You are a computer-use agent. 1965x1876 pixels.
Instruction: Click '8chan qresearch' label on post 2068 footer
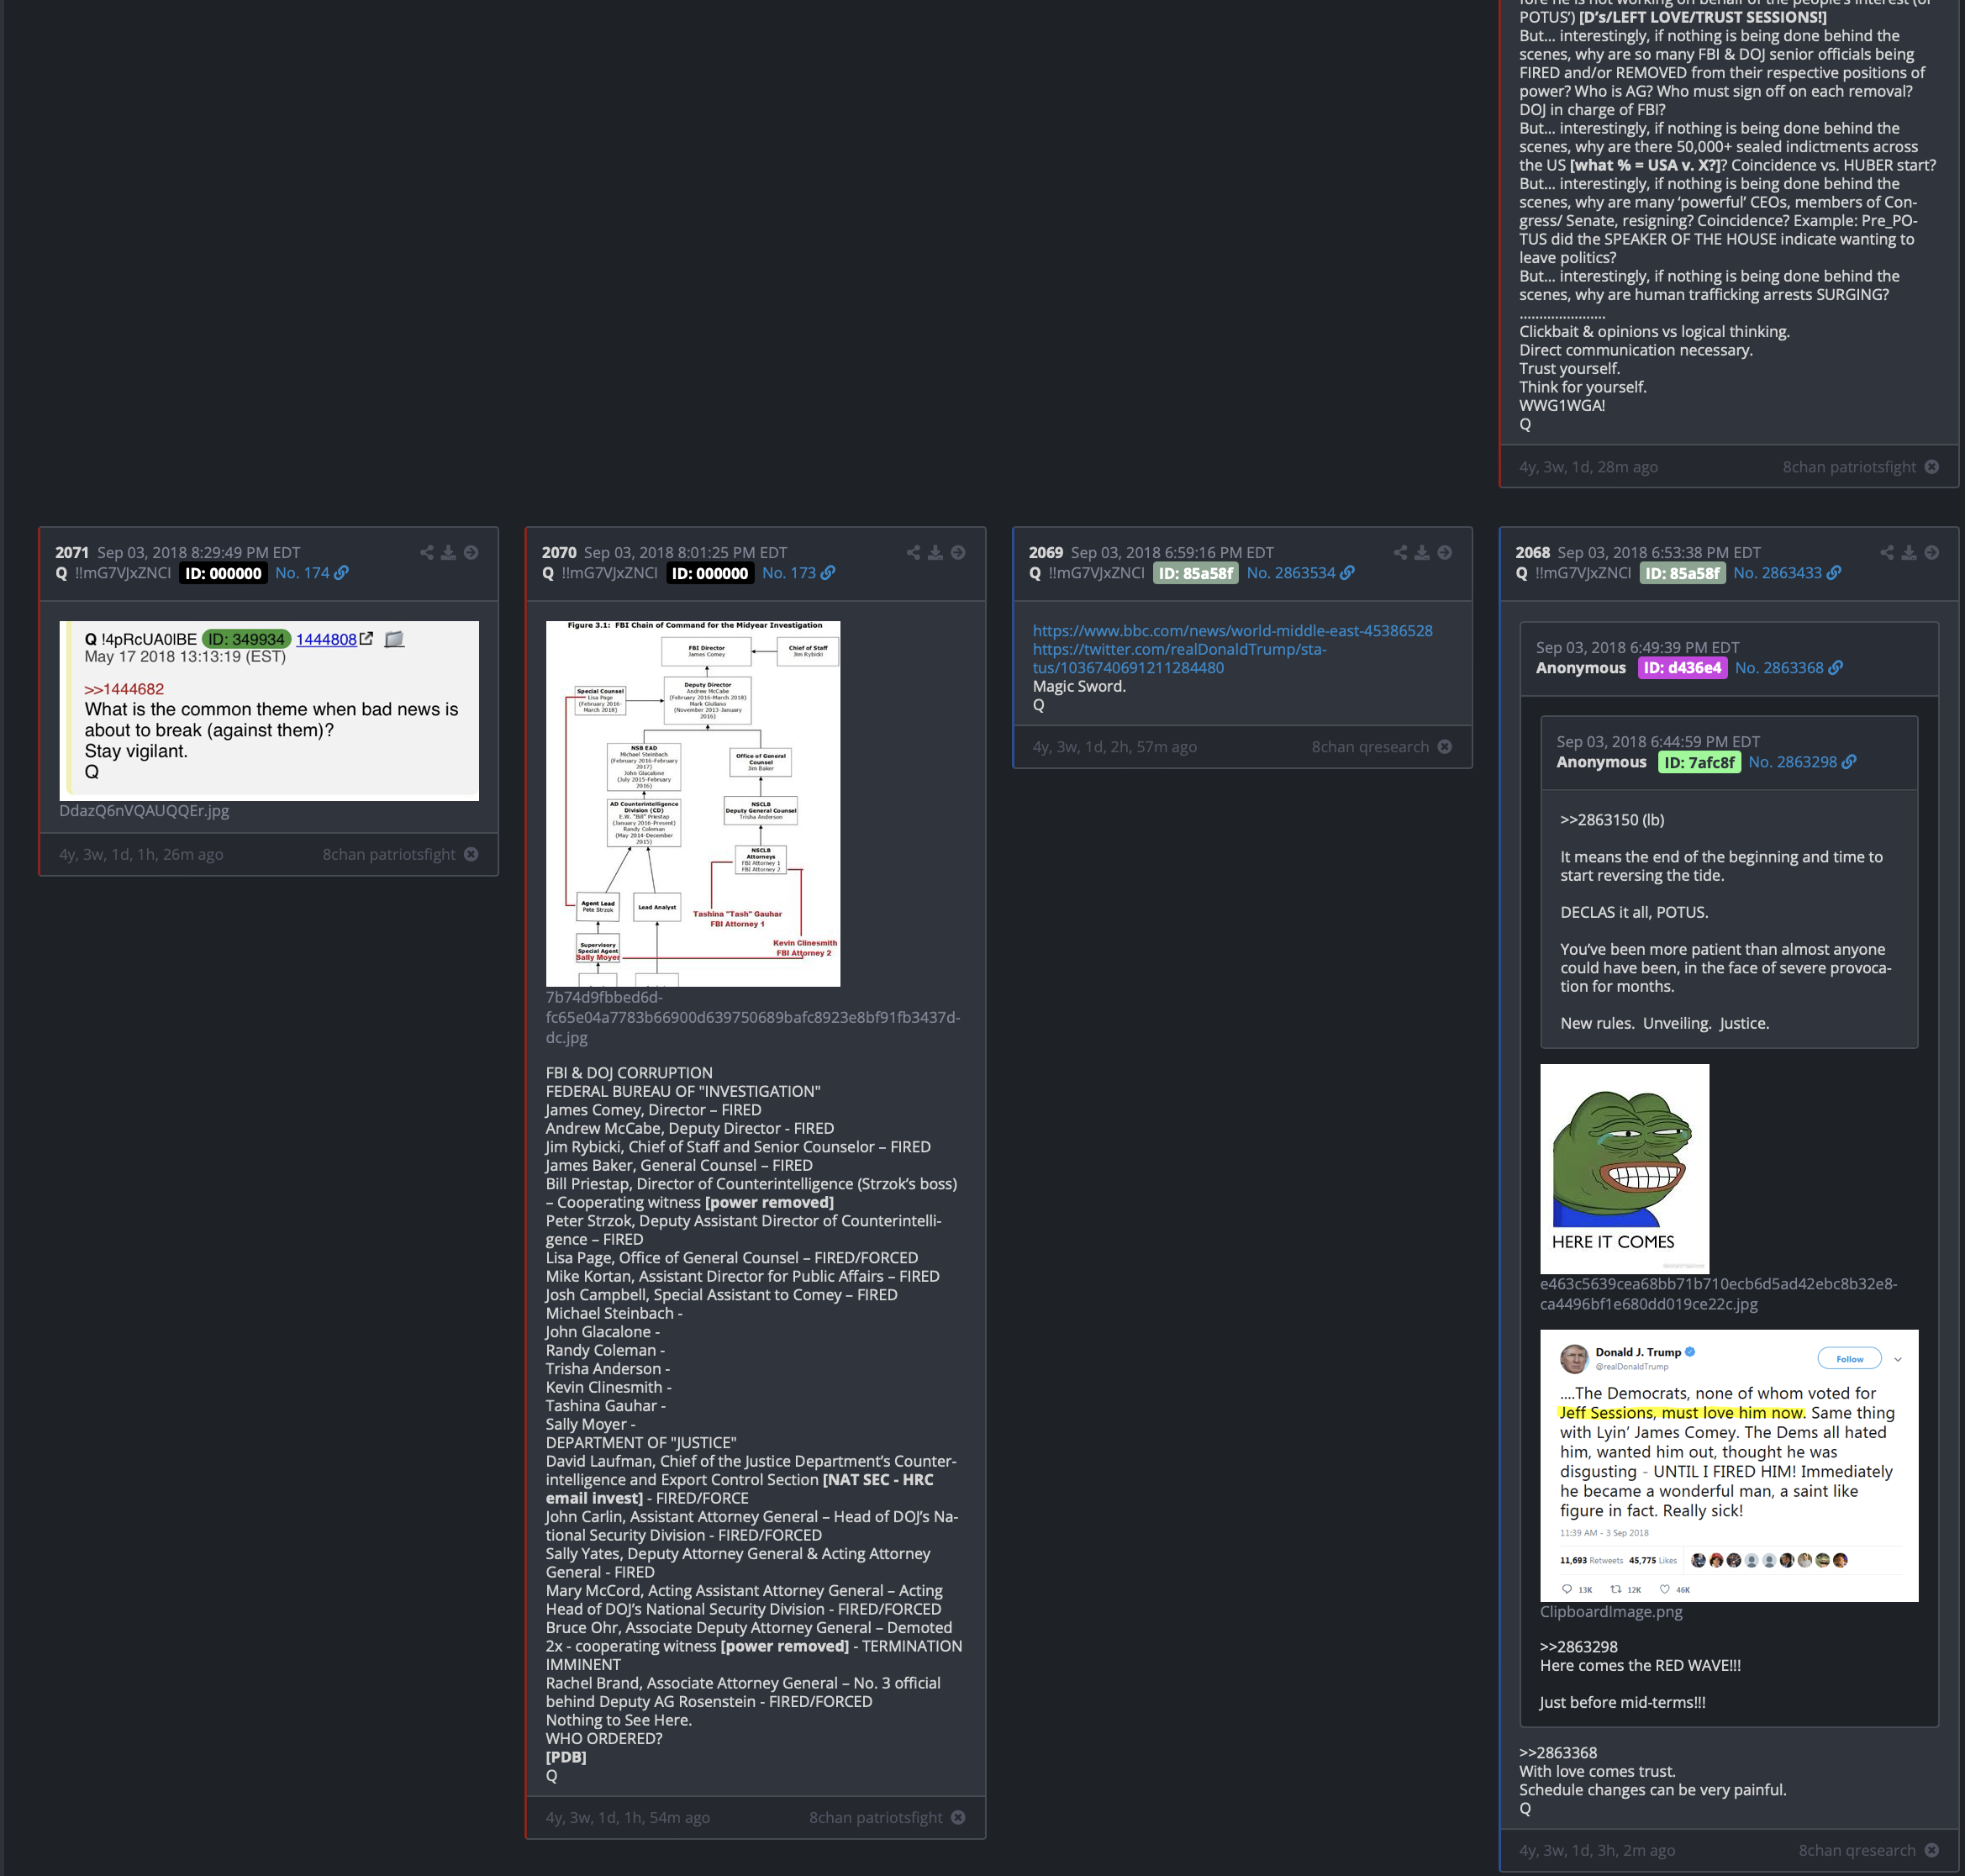point(1857,1850)
